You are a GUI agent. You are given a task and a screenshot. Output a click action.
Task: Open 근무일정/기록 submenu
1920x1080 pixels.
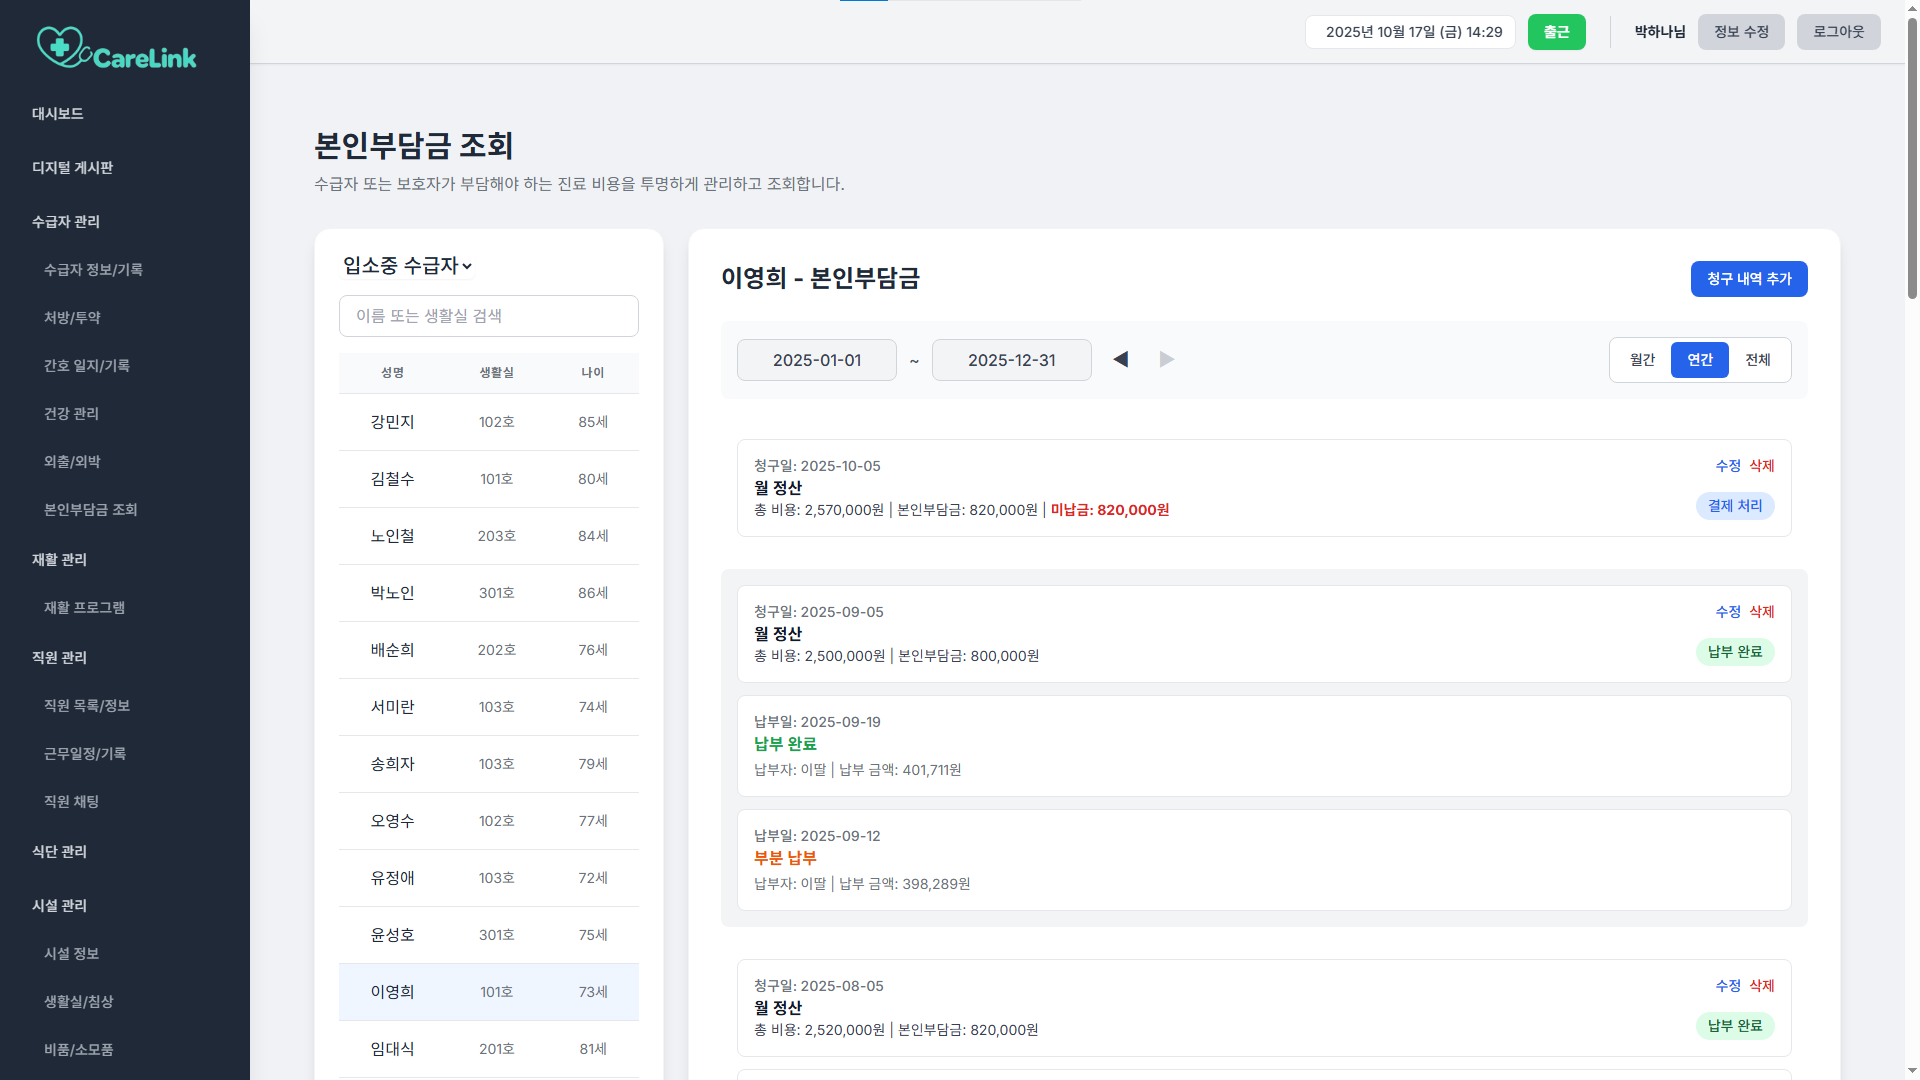85,754
